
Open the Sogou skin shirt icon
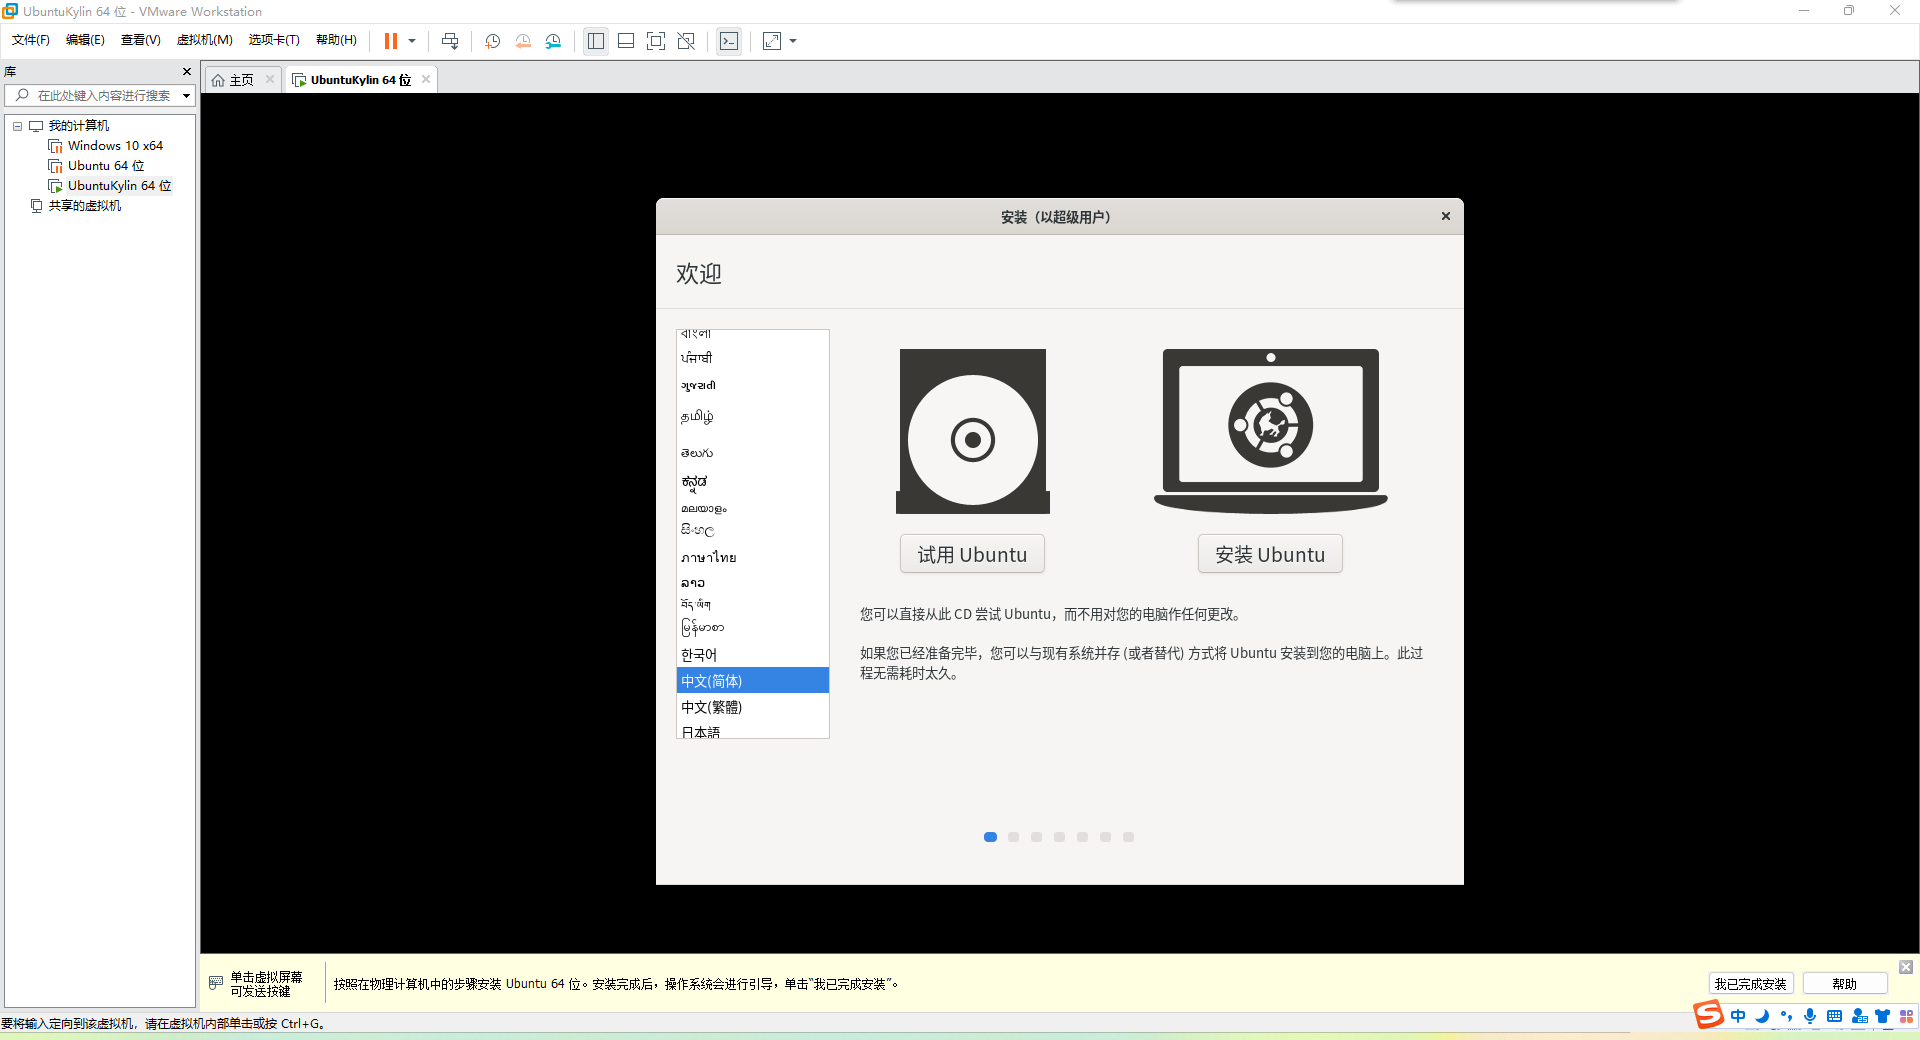[x=1883, y=1016]
